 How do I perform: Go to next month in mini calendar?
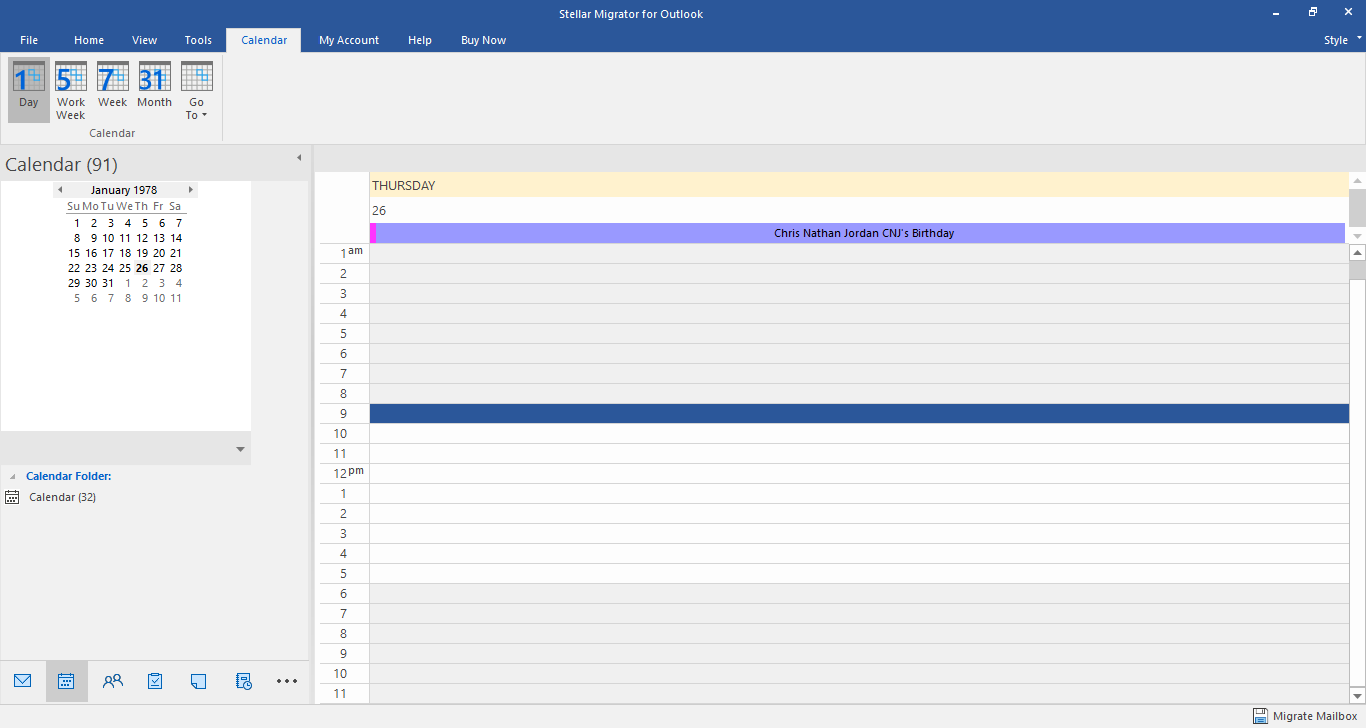point(191,190)
